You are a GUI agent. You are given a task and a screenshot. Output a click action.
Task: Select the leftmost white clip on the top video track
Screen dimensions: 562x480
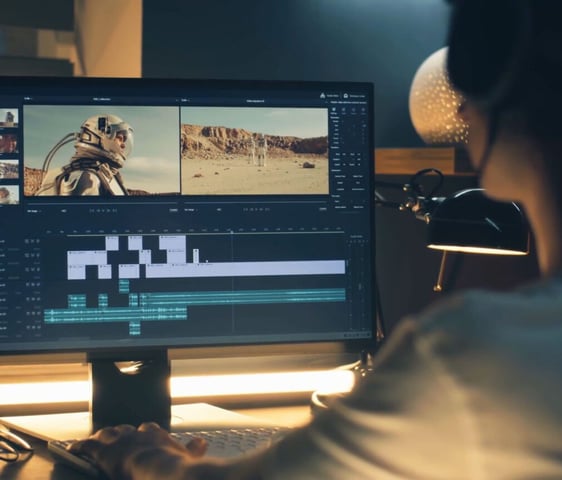(112, 243)
